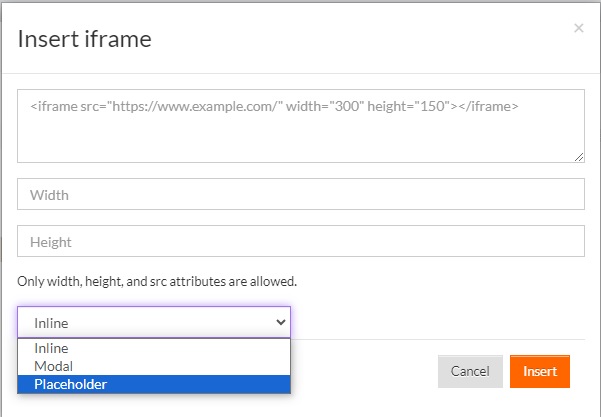This screenshot has width=601, height=417.
Task: Click the textarea resize grip icon
Action: [579, 157]
